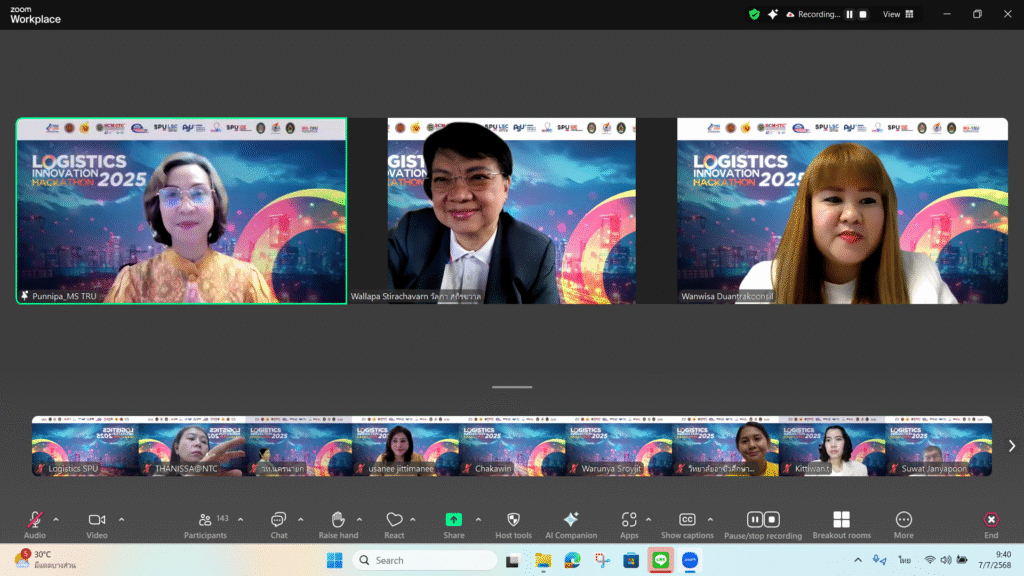Open Microsoft Store from the taskbar

[x=631, y=560]
